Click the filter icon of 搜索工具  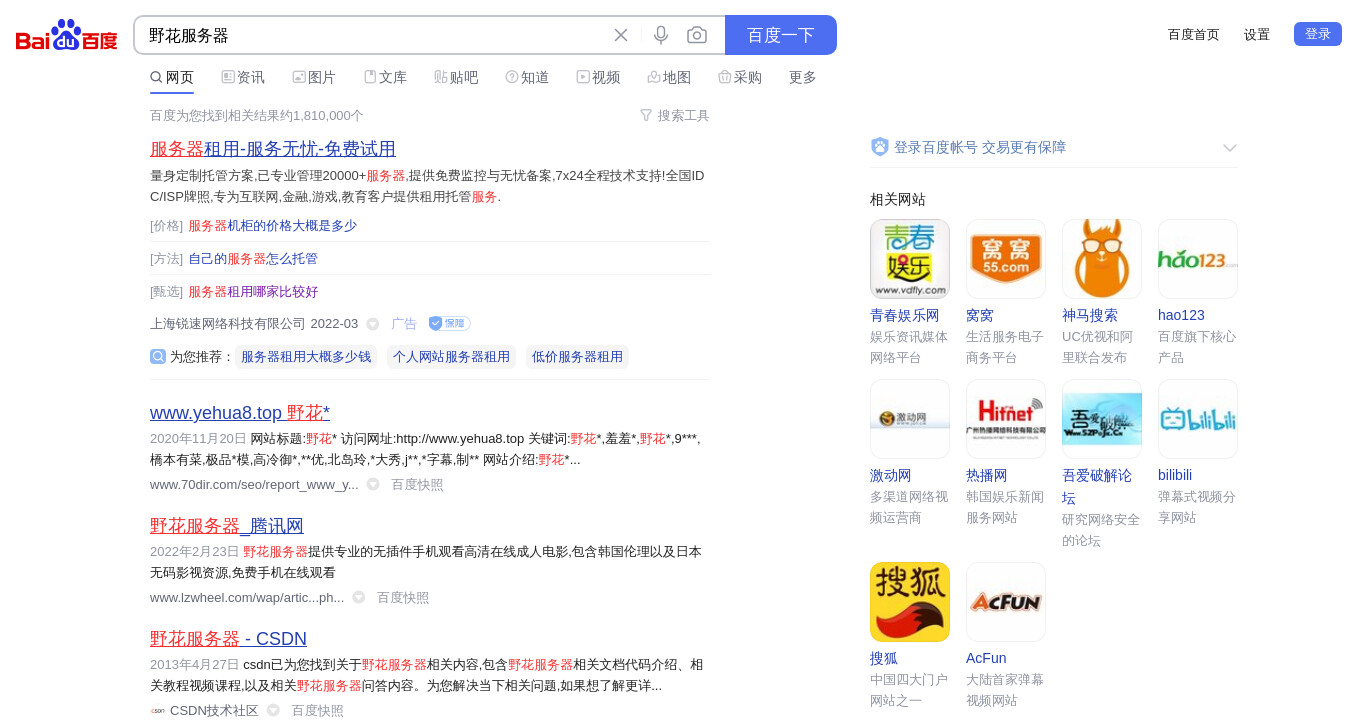tap(646, 115)
